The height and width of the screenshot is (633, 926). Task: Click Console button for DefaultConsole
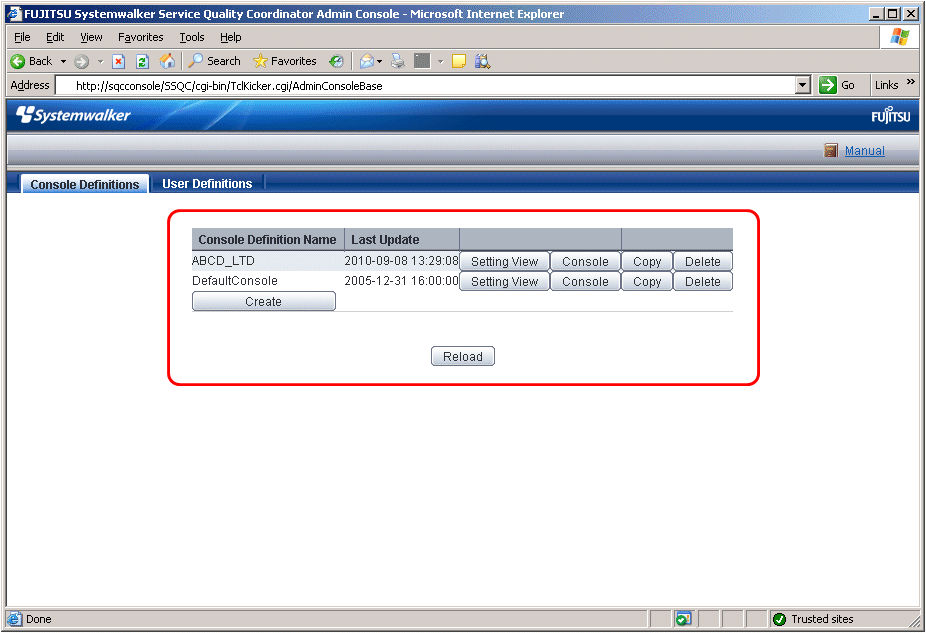585,282
